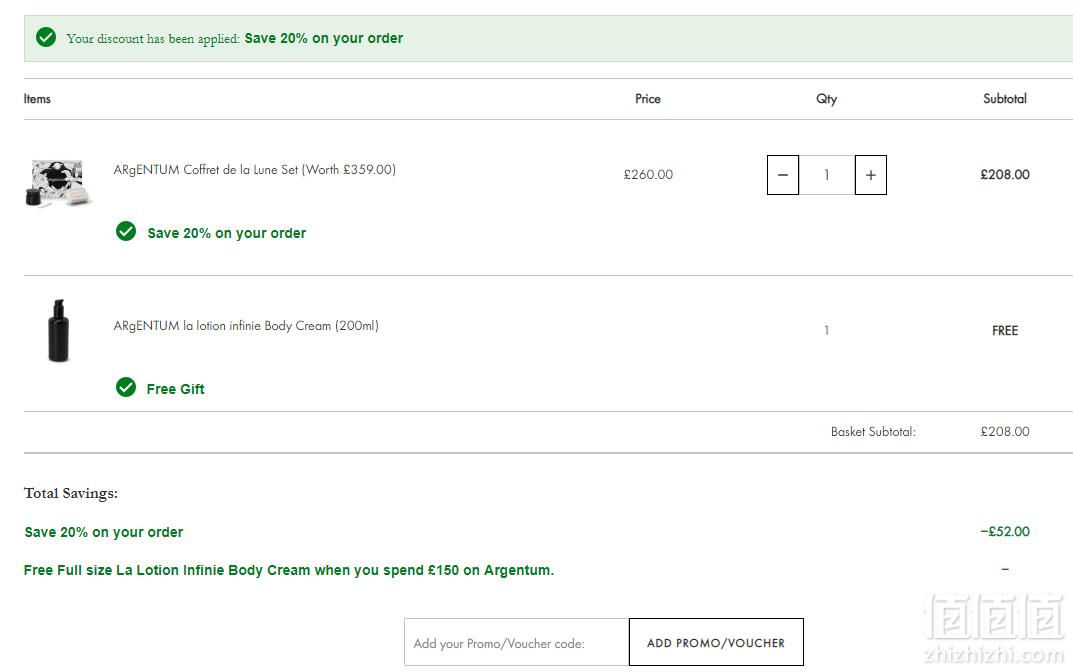
Task: Increase quantity of Coffret de la Lune Set
Action: coord(870,175)
